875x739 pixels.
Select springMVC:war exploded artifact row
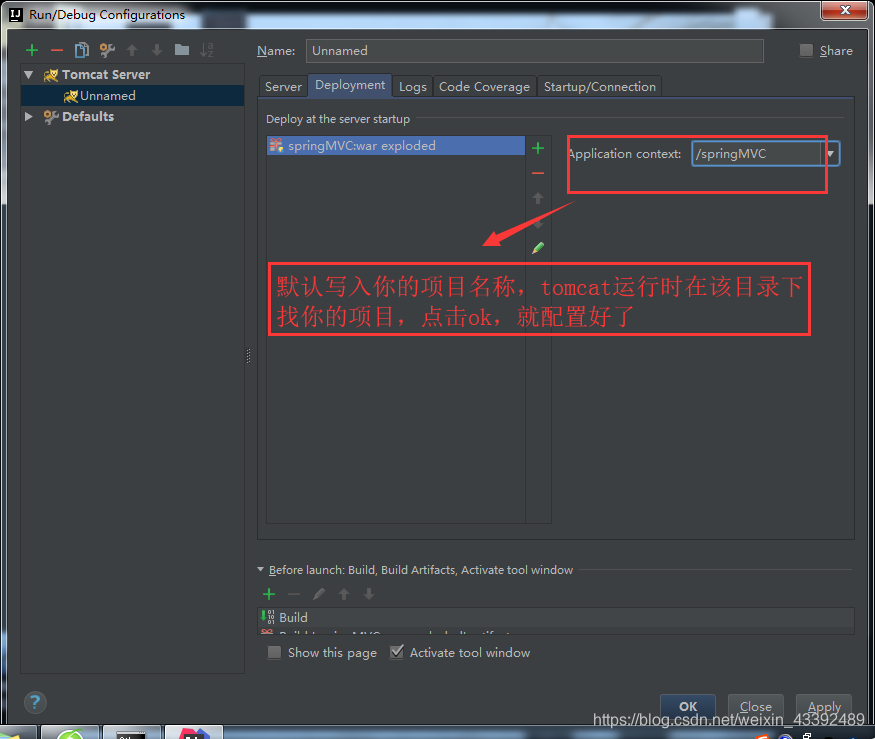pyautogui.click(x=396, y=146)
